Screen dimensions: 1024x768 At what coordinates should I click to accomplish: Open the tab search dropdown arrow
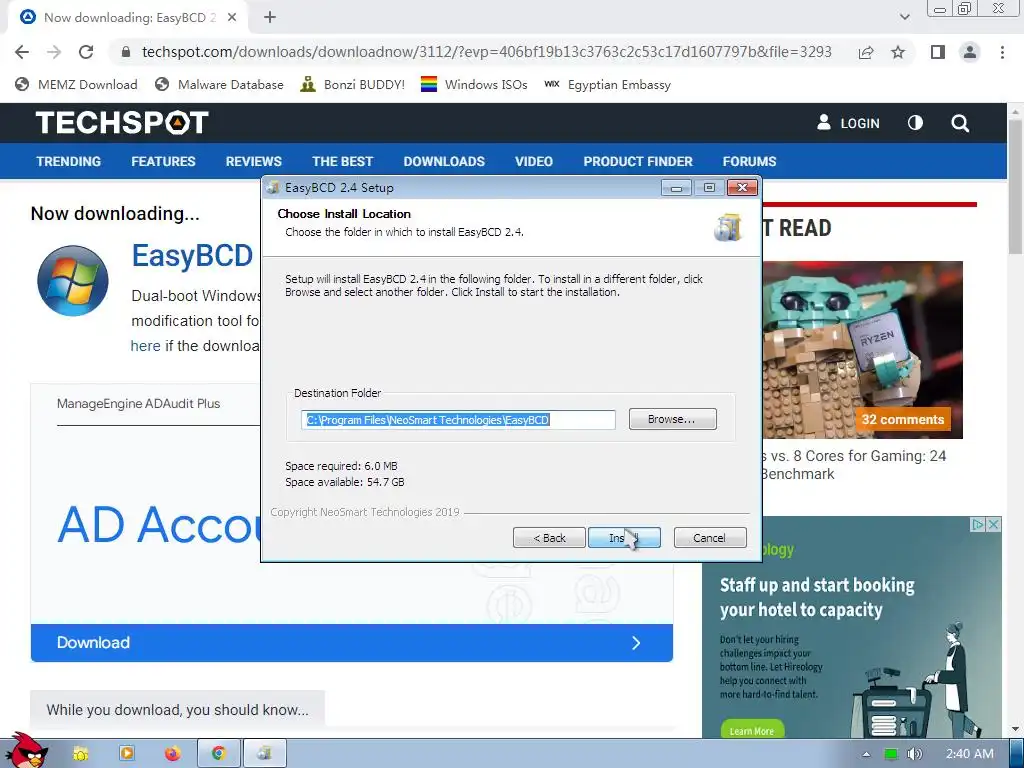point(904,17)
